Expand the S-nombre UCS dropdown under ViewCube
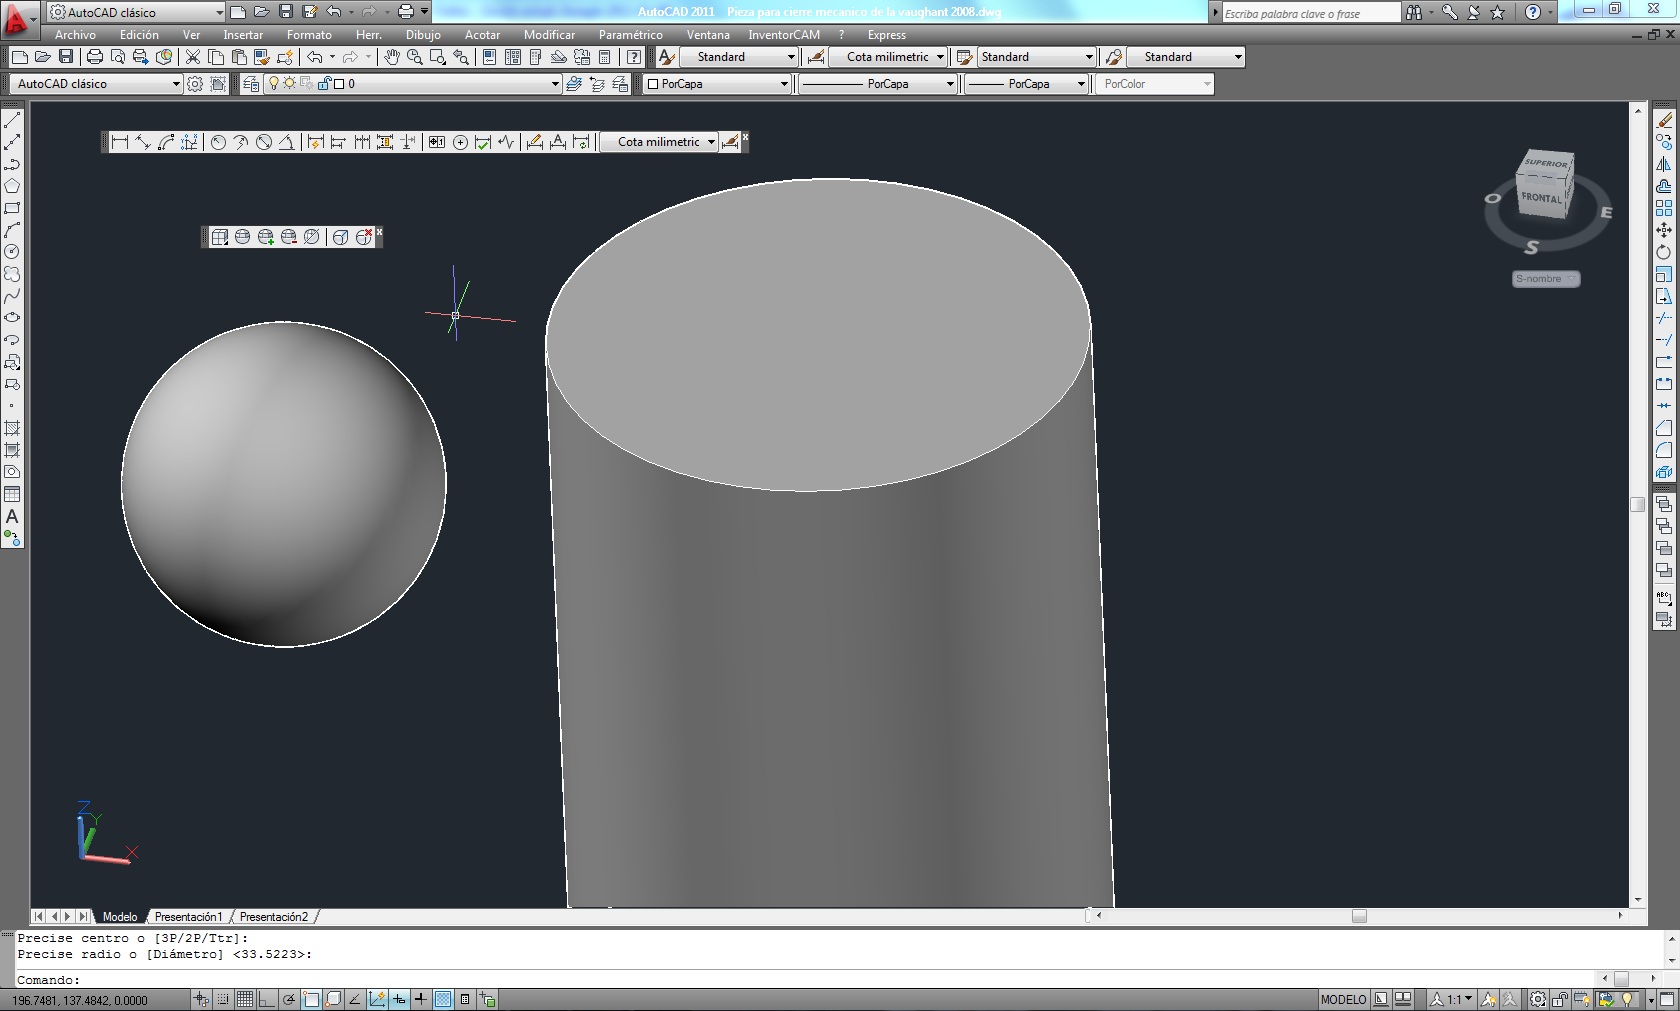Viewport: 1680px width, 1011px height. (x=1546, y=279)
